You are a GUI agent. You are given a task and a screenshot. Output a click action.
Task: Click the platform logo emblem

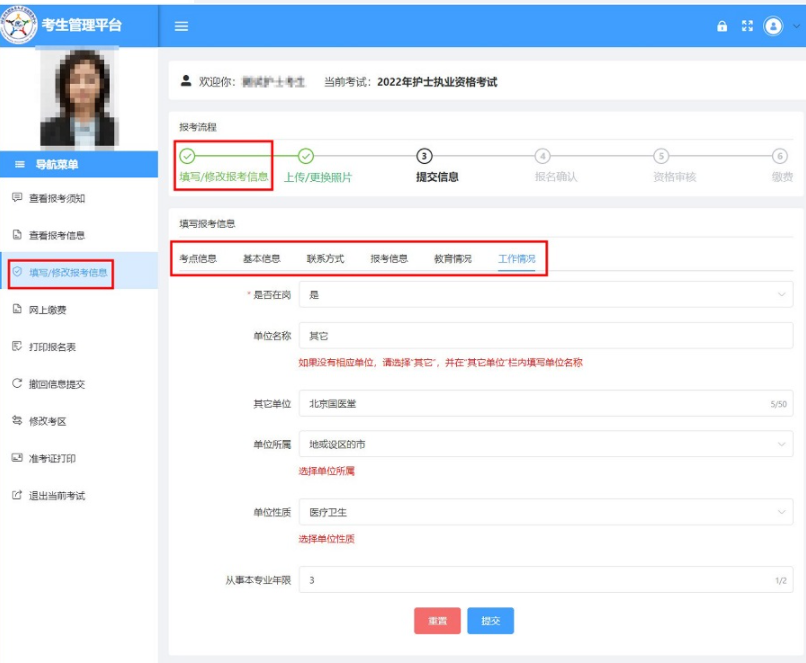tap(19, 25)
